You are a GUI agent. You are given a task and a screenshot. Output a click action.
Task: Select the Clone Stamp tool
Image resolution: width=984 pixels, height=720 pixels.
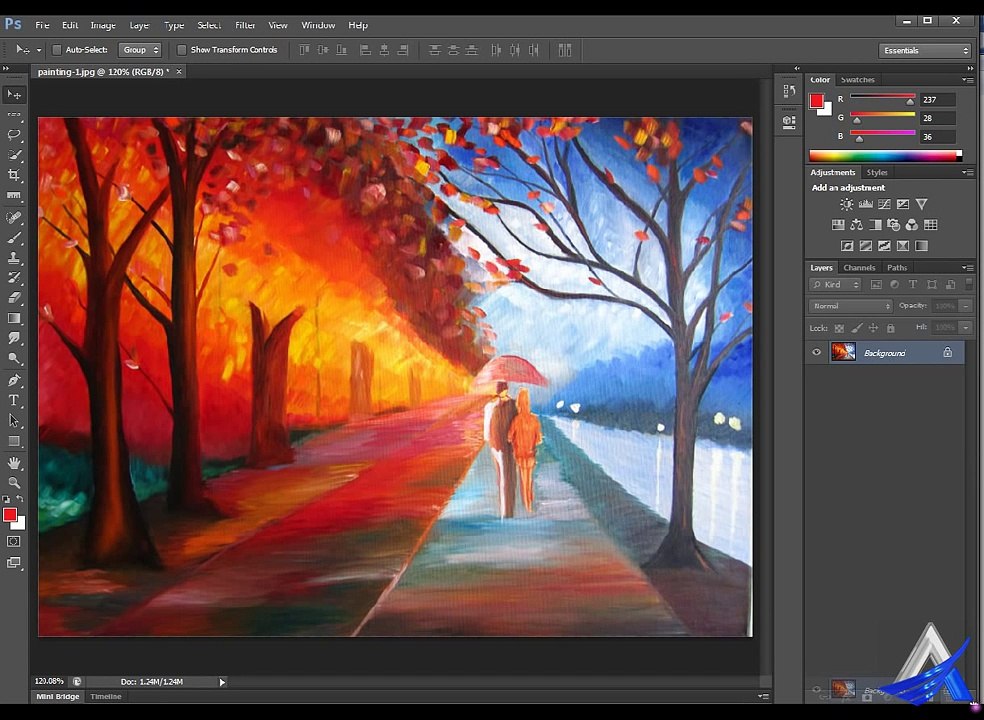(x=14, y=258)
